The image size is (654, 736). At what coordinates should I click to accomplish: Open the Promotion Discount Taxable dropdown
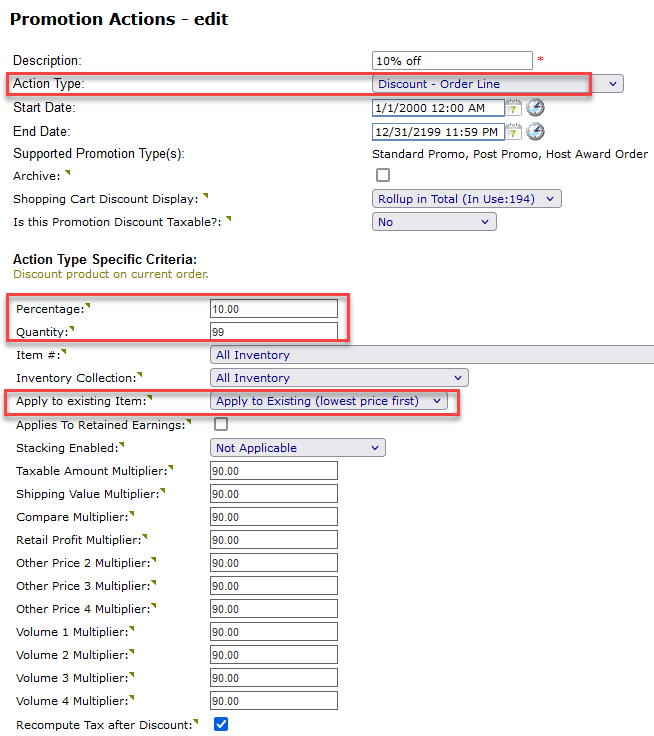[433, 222]
